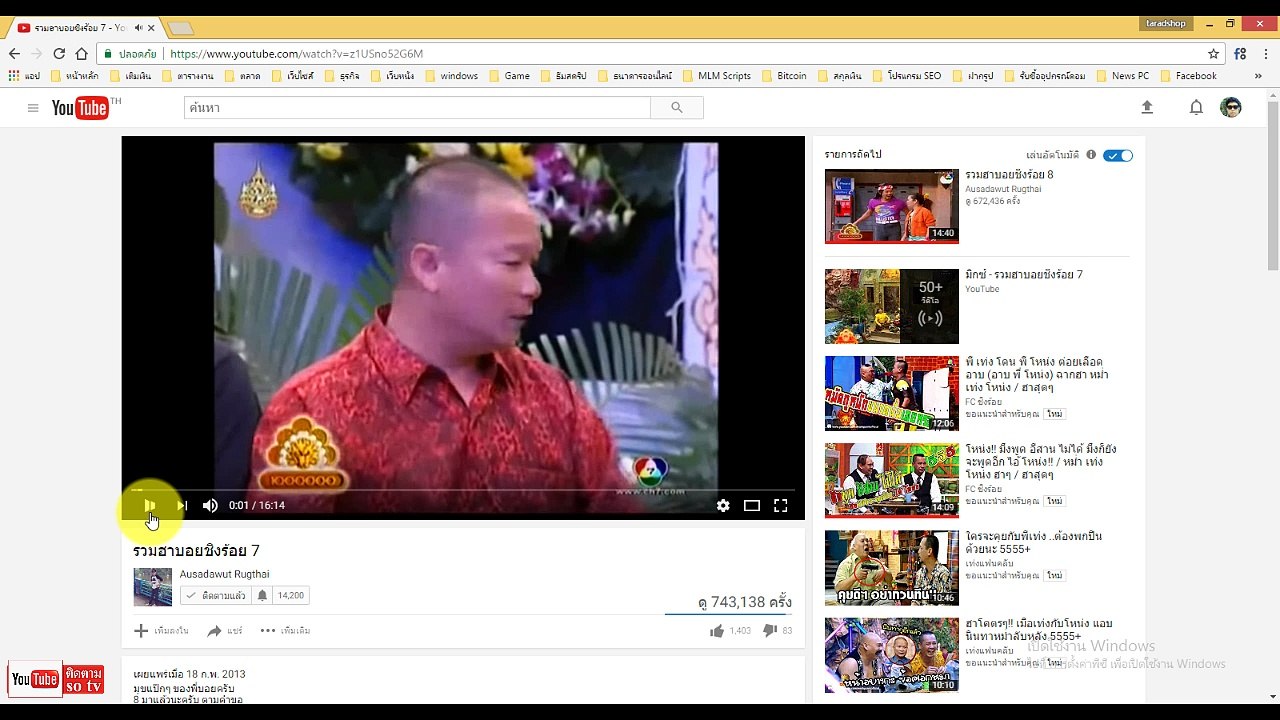This screenshot has height=720, width=1280.
Task: Open the โปรแกรม SEO bookmark folder
Action: click(907, 76)
